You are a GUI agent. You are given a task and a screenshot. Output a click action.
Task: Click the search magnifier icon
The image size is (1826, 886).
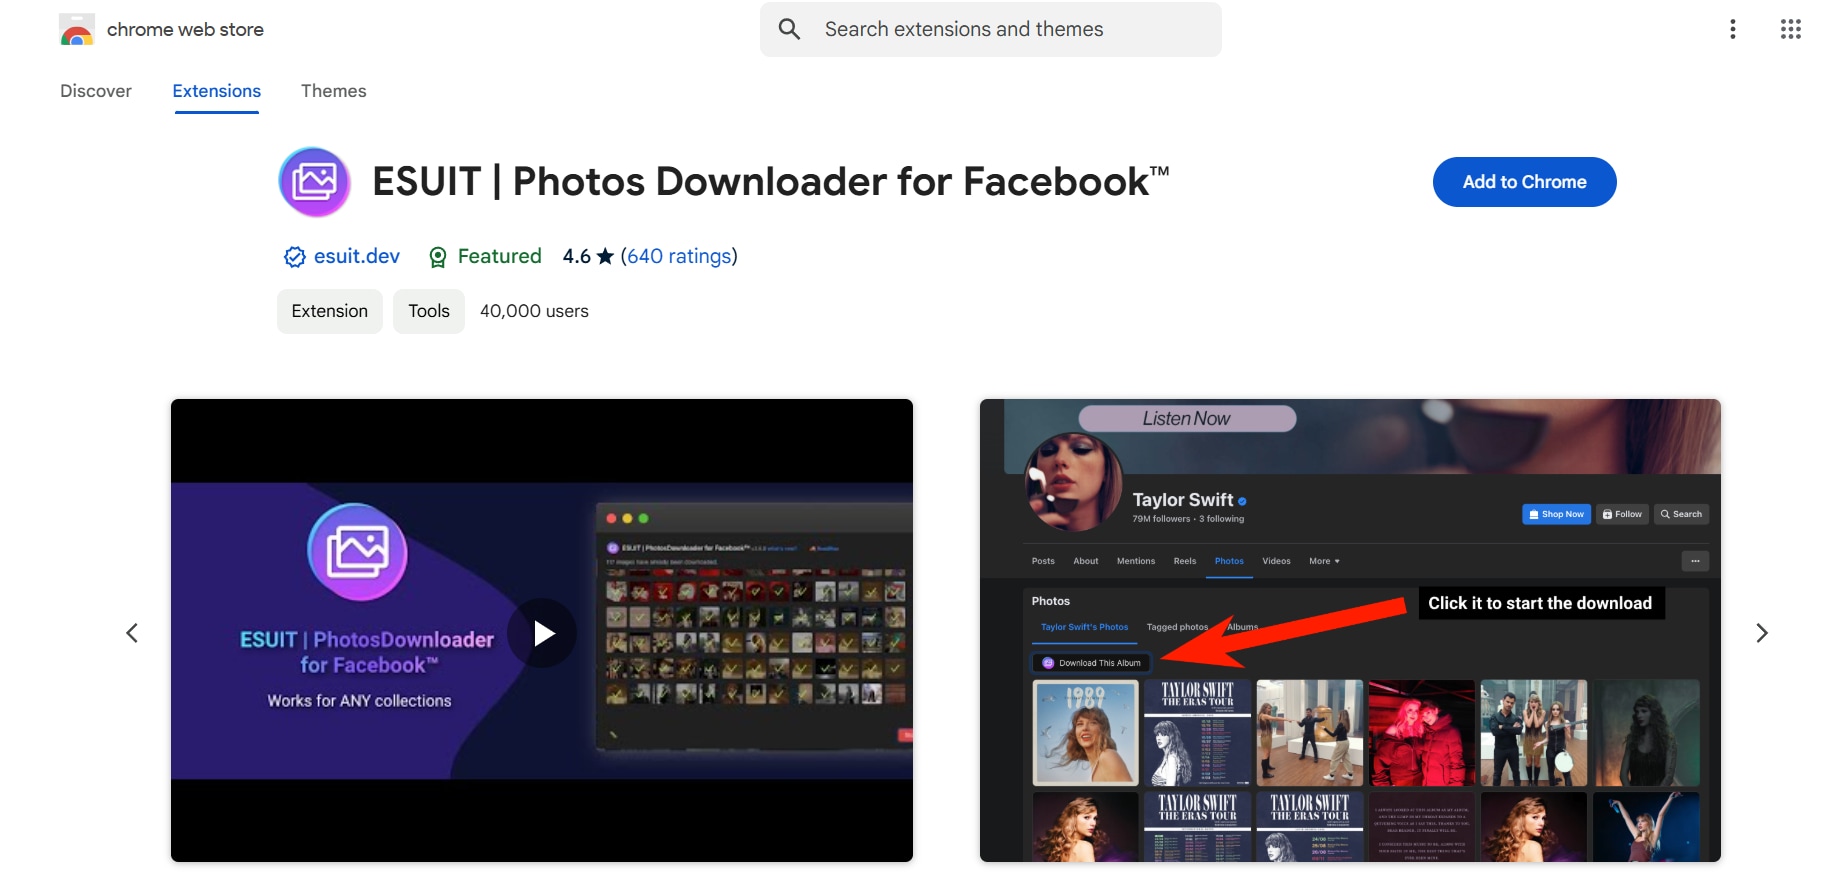pyautogui.click(x=789, y=29)
